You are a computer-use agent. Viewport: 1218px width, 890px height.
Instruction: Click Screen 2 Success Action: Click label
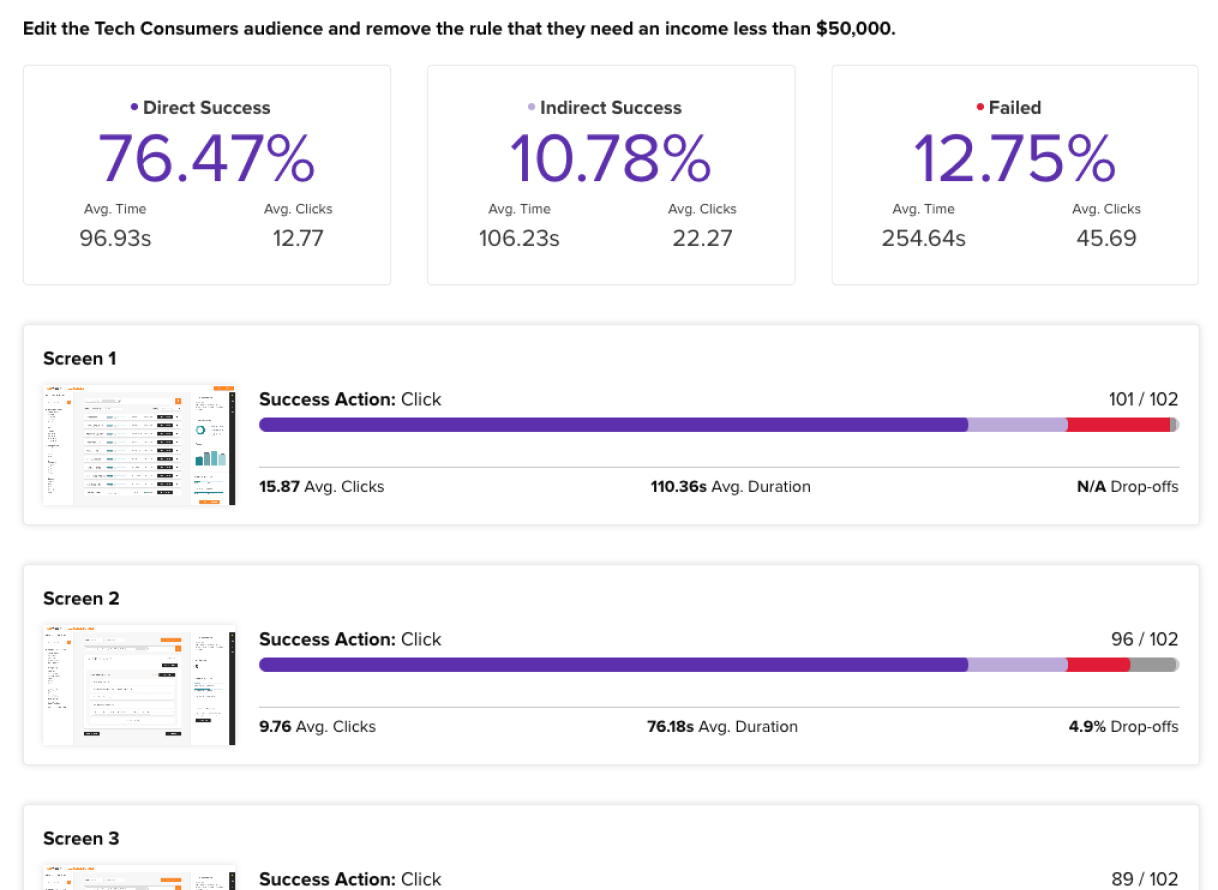(x=350, y=639)
